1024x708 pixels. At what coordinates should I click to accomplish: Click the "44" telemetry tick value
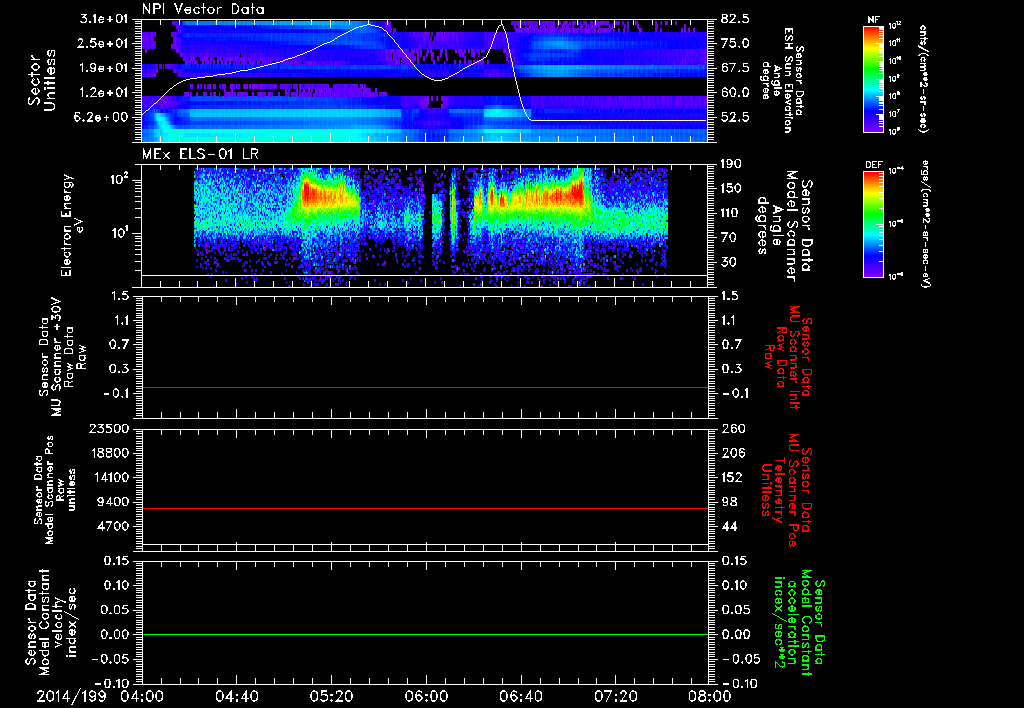click(x=729, y=526)
